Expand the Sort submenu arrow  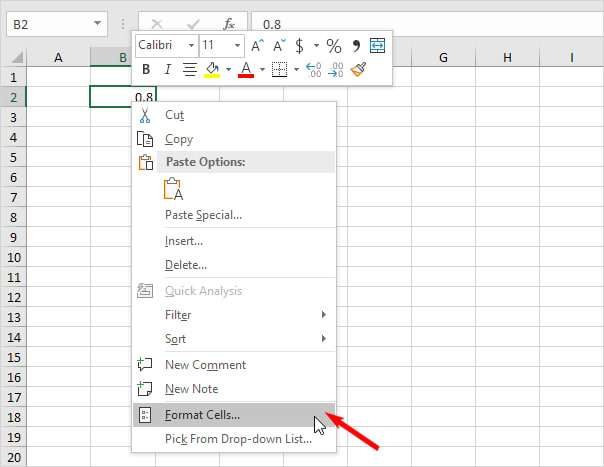pyautogui.click(x=324, y=338)
